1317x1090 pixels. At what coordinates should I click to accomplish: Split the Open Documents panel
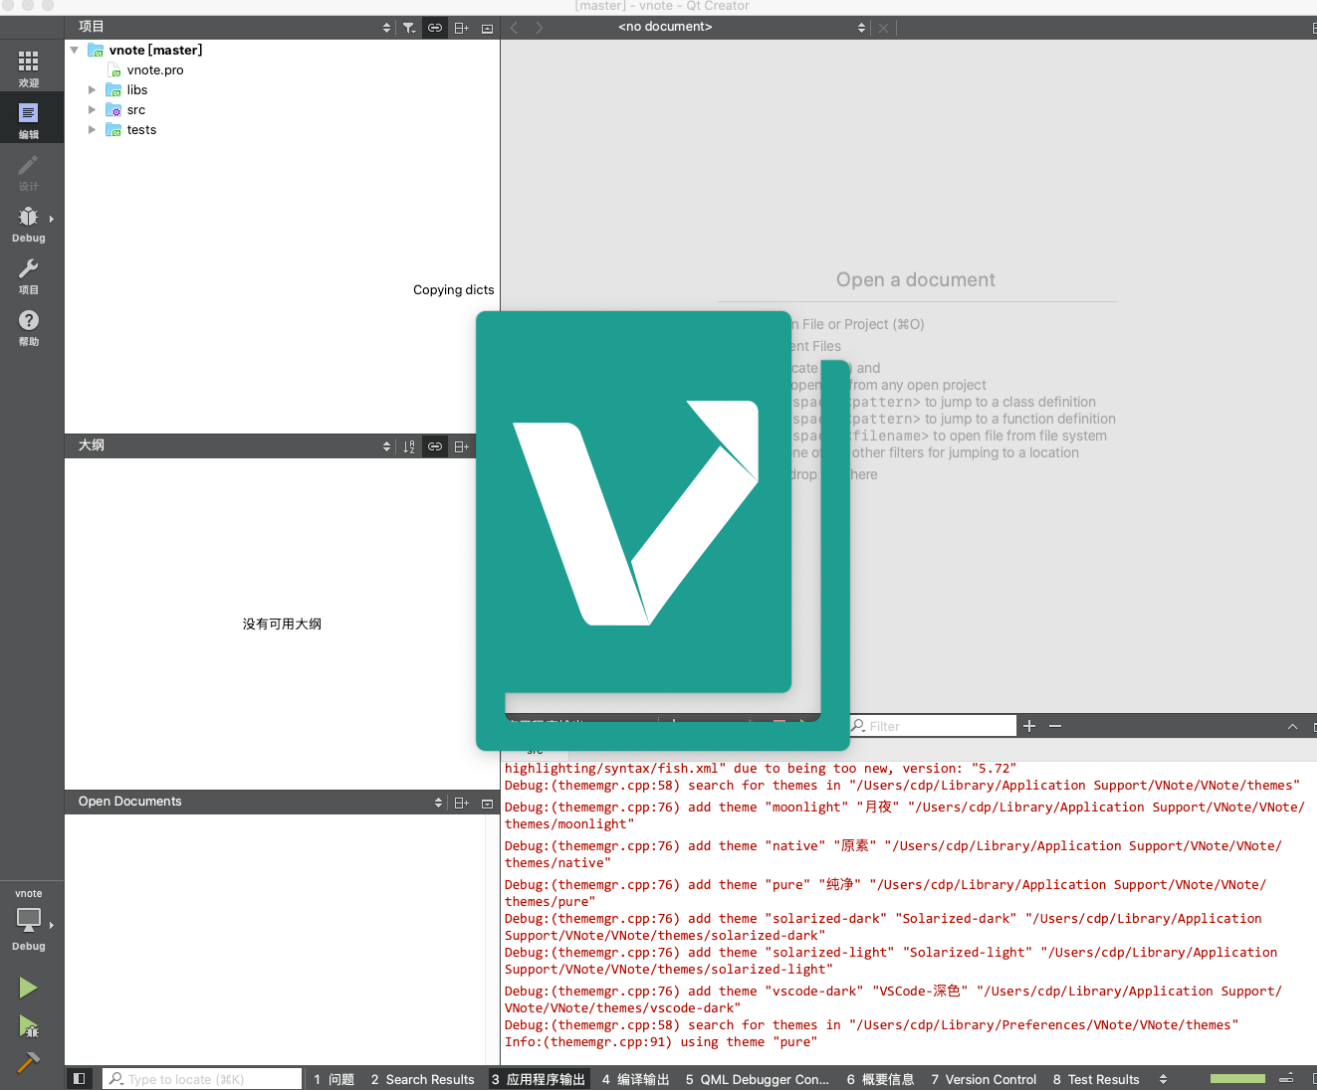461,802
